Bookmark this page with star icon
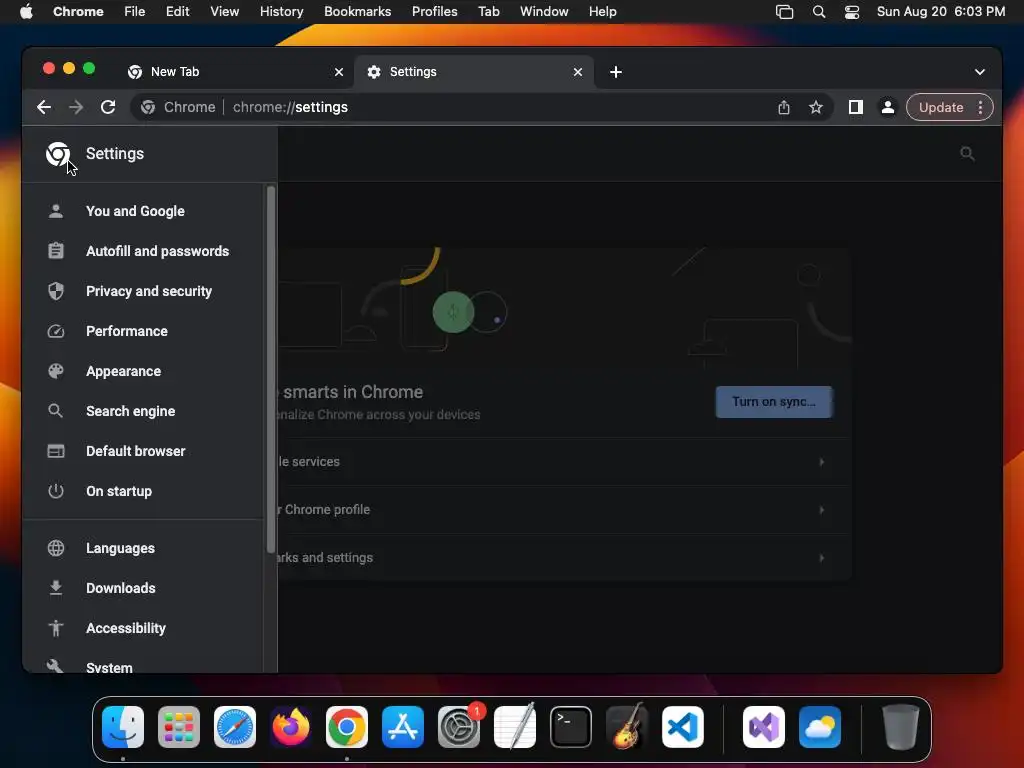The image size is (1024, 768). [x=816, y=107]
